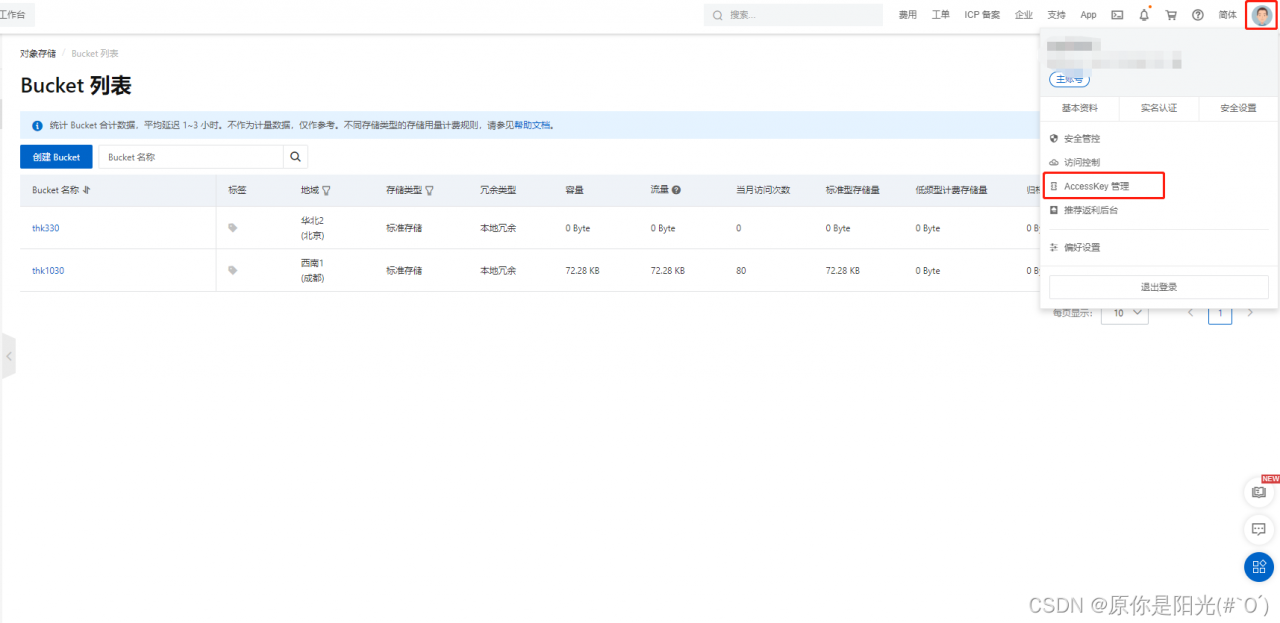
Task: Click inside the Bucket 名称 search field
Action: coord(190,156)
